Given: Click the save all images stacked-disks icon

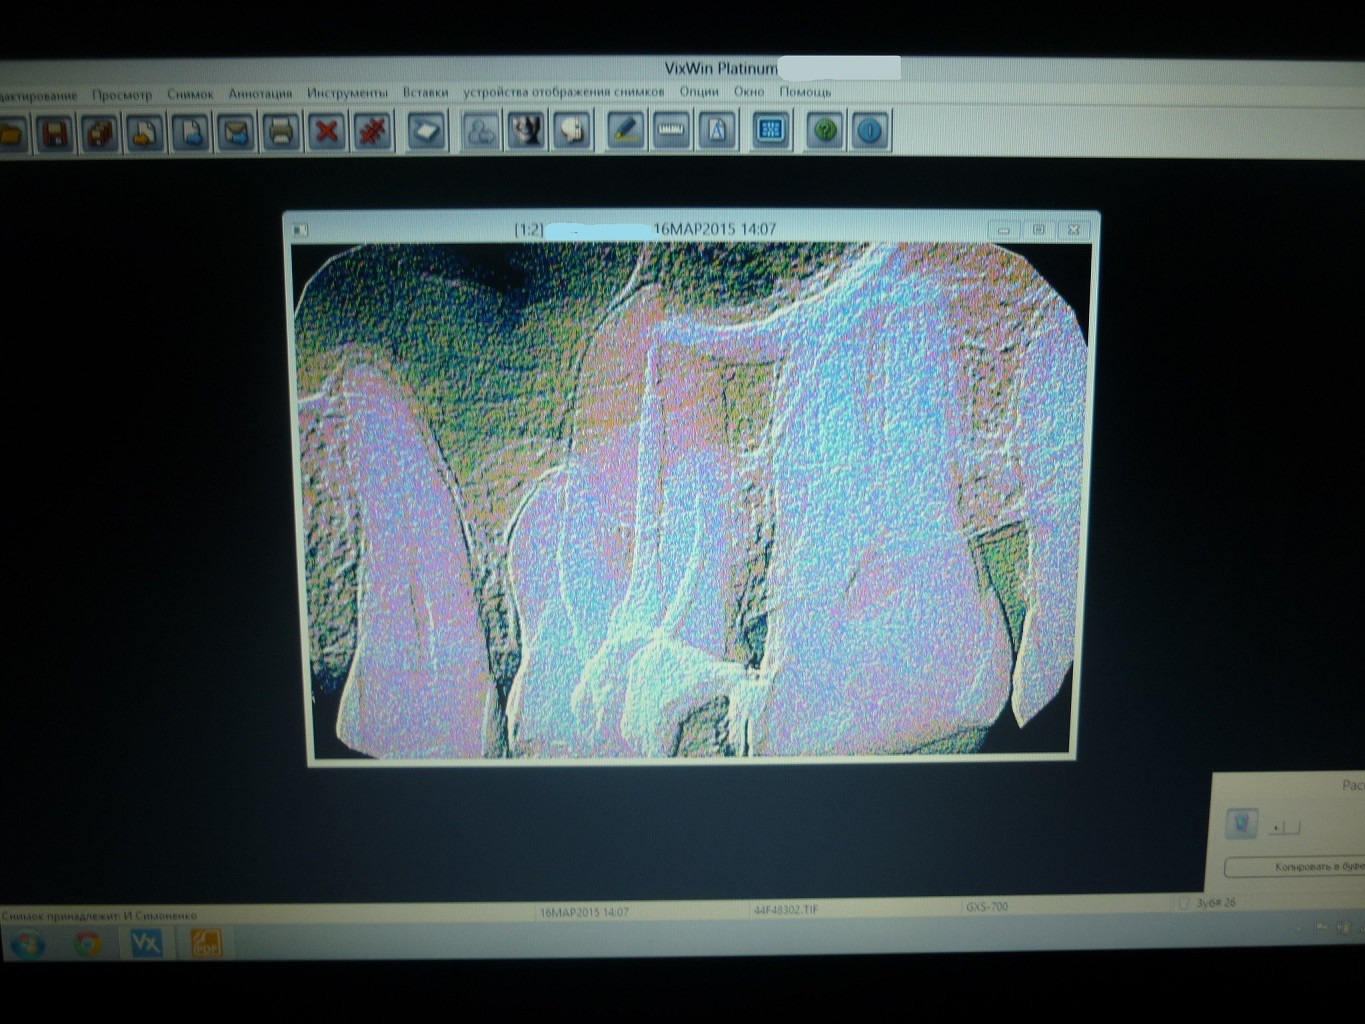Looking at the screenshot, I should (100, 132).
